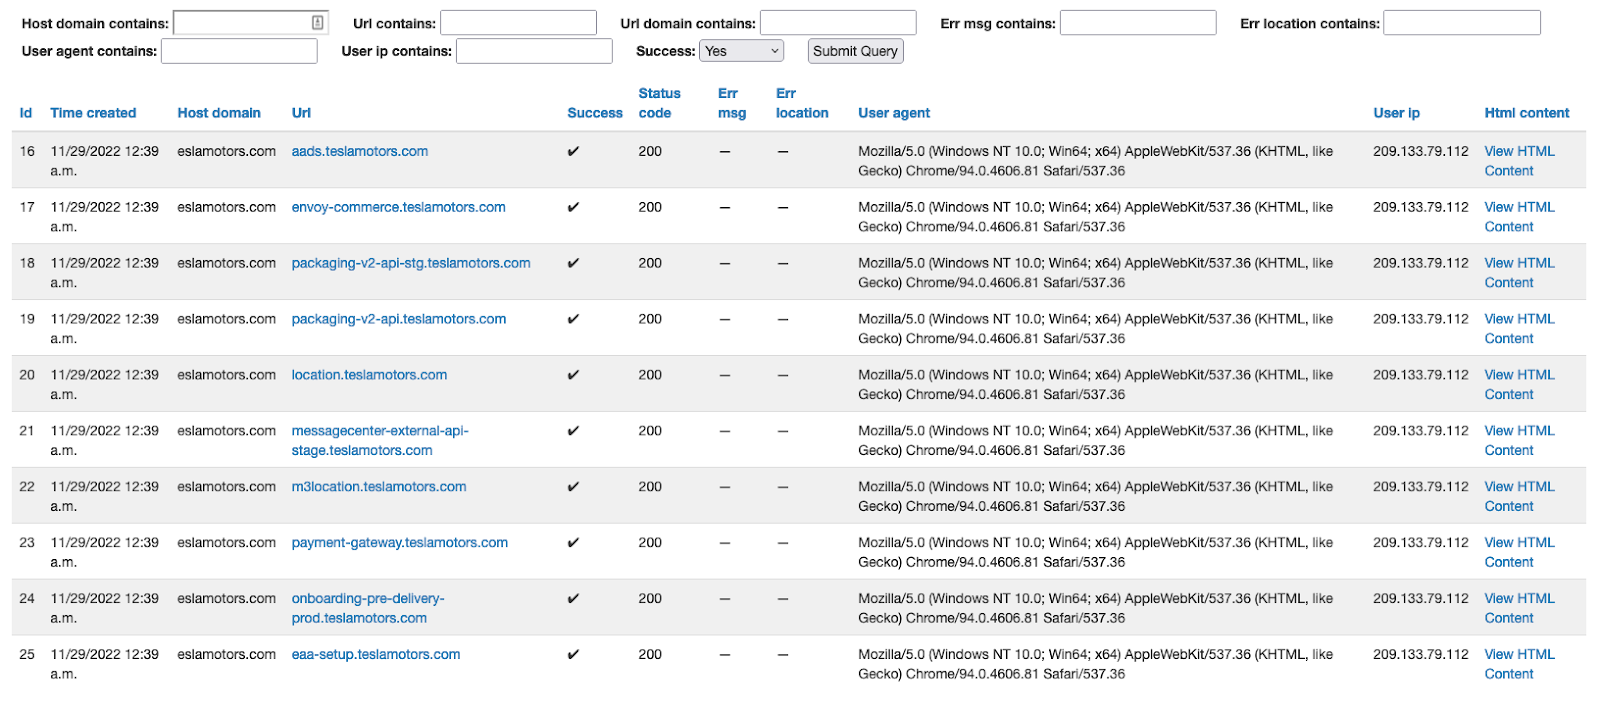Sort by the Success column header
The image size is (1600, 711).
point(594,113)
